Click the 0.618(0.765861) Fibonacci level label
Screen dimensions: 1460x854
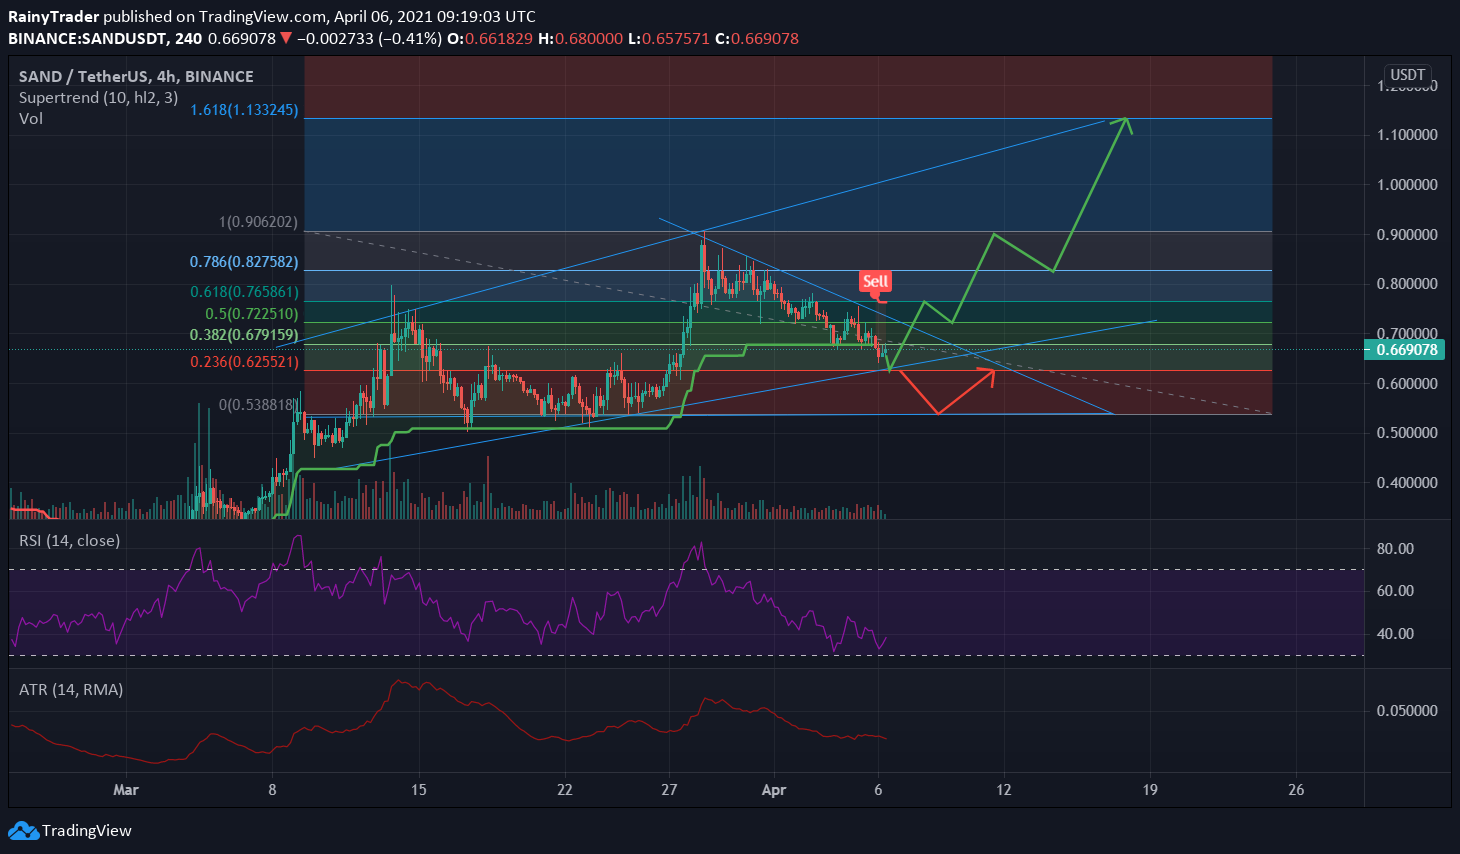(244, 292)
